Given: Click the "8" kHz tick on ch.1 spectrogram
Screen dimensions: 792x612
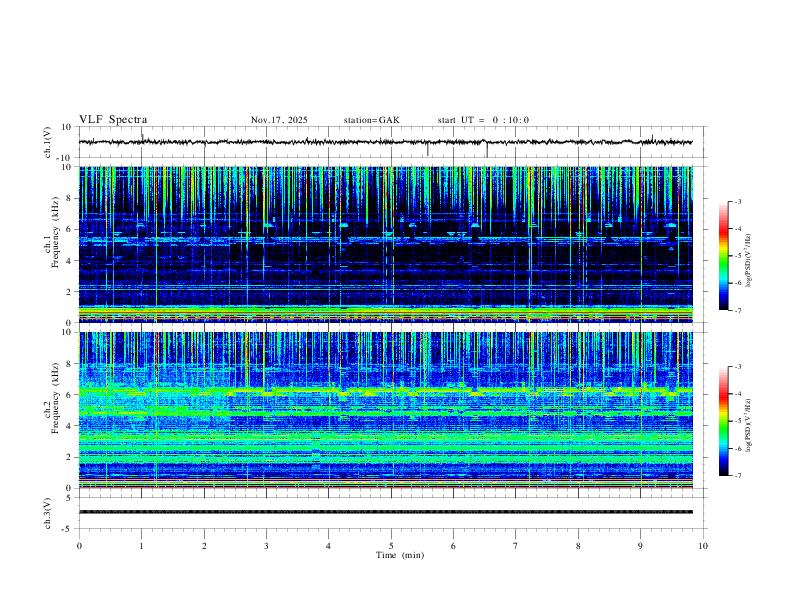Looking at the screenshot, I should pos(70,198).
